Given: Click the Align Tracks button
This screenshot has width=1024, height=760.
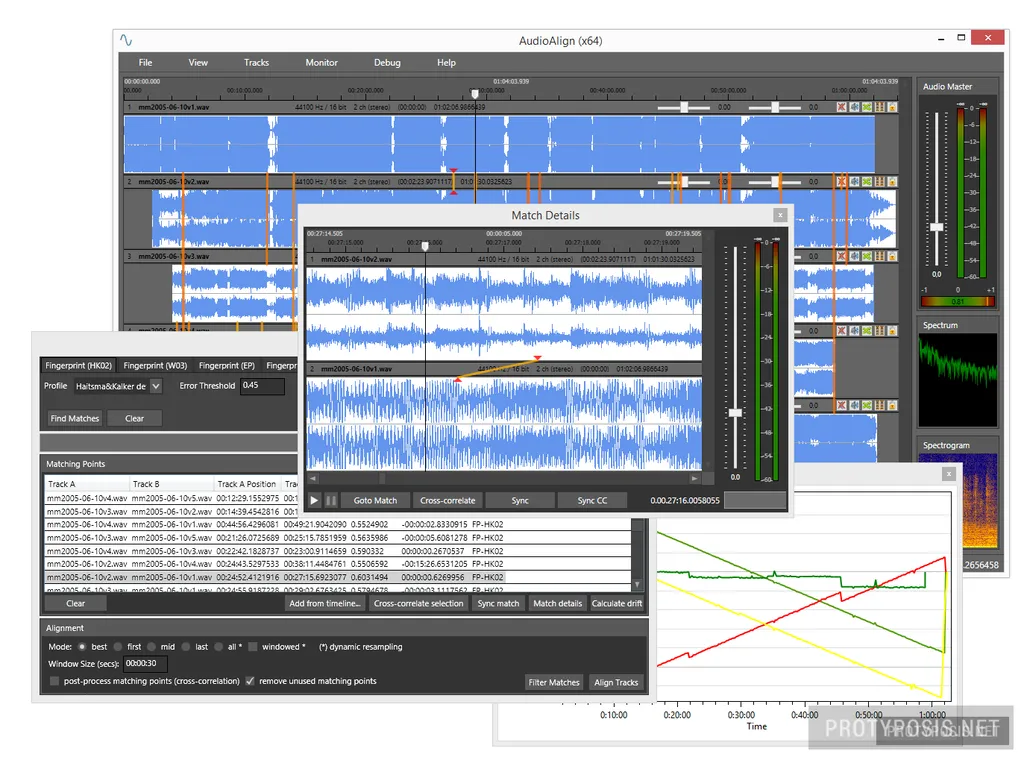Looking at the screenshot, I should click(617, 682).
